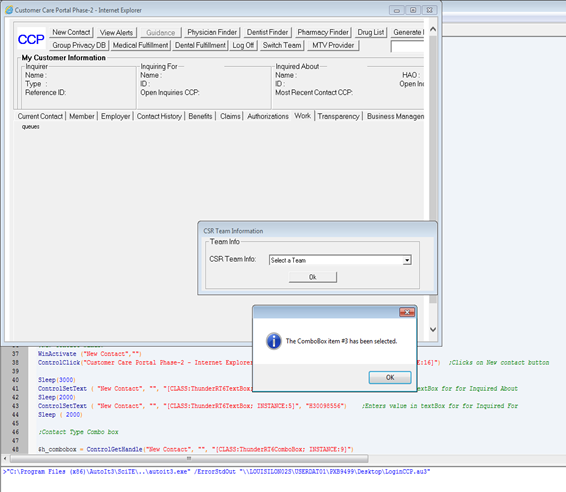Switch to the Member tab

[x=82, y=116]
